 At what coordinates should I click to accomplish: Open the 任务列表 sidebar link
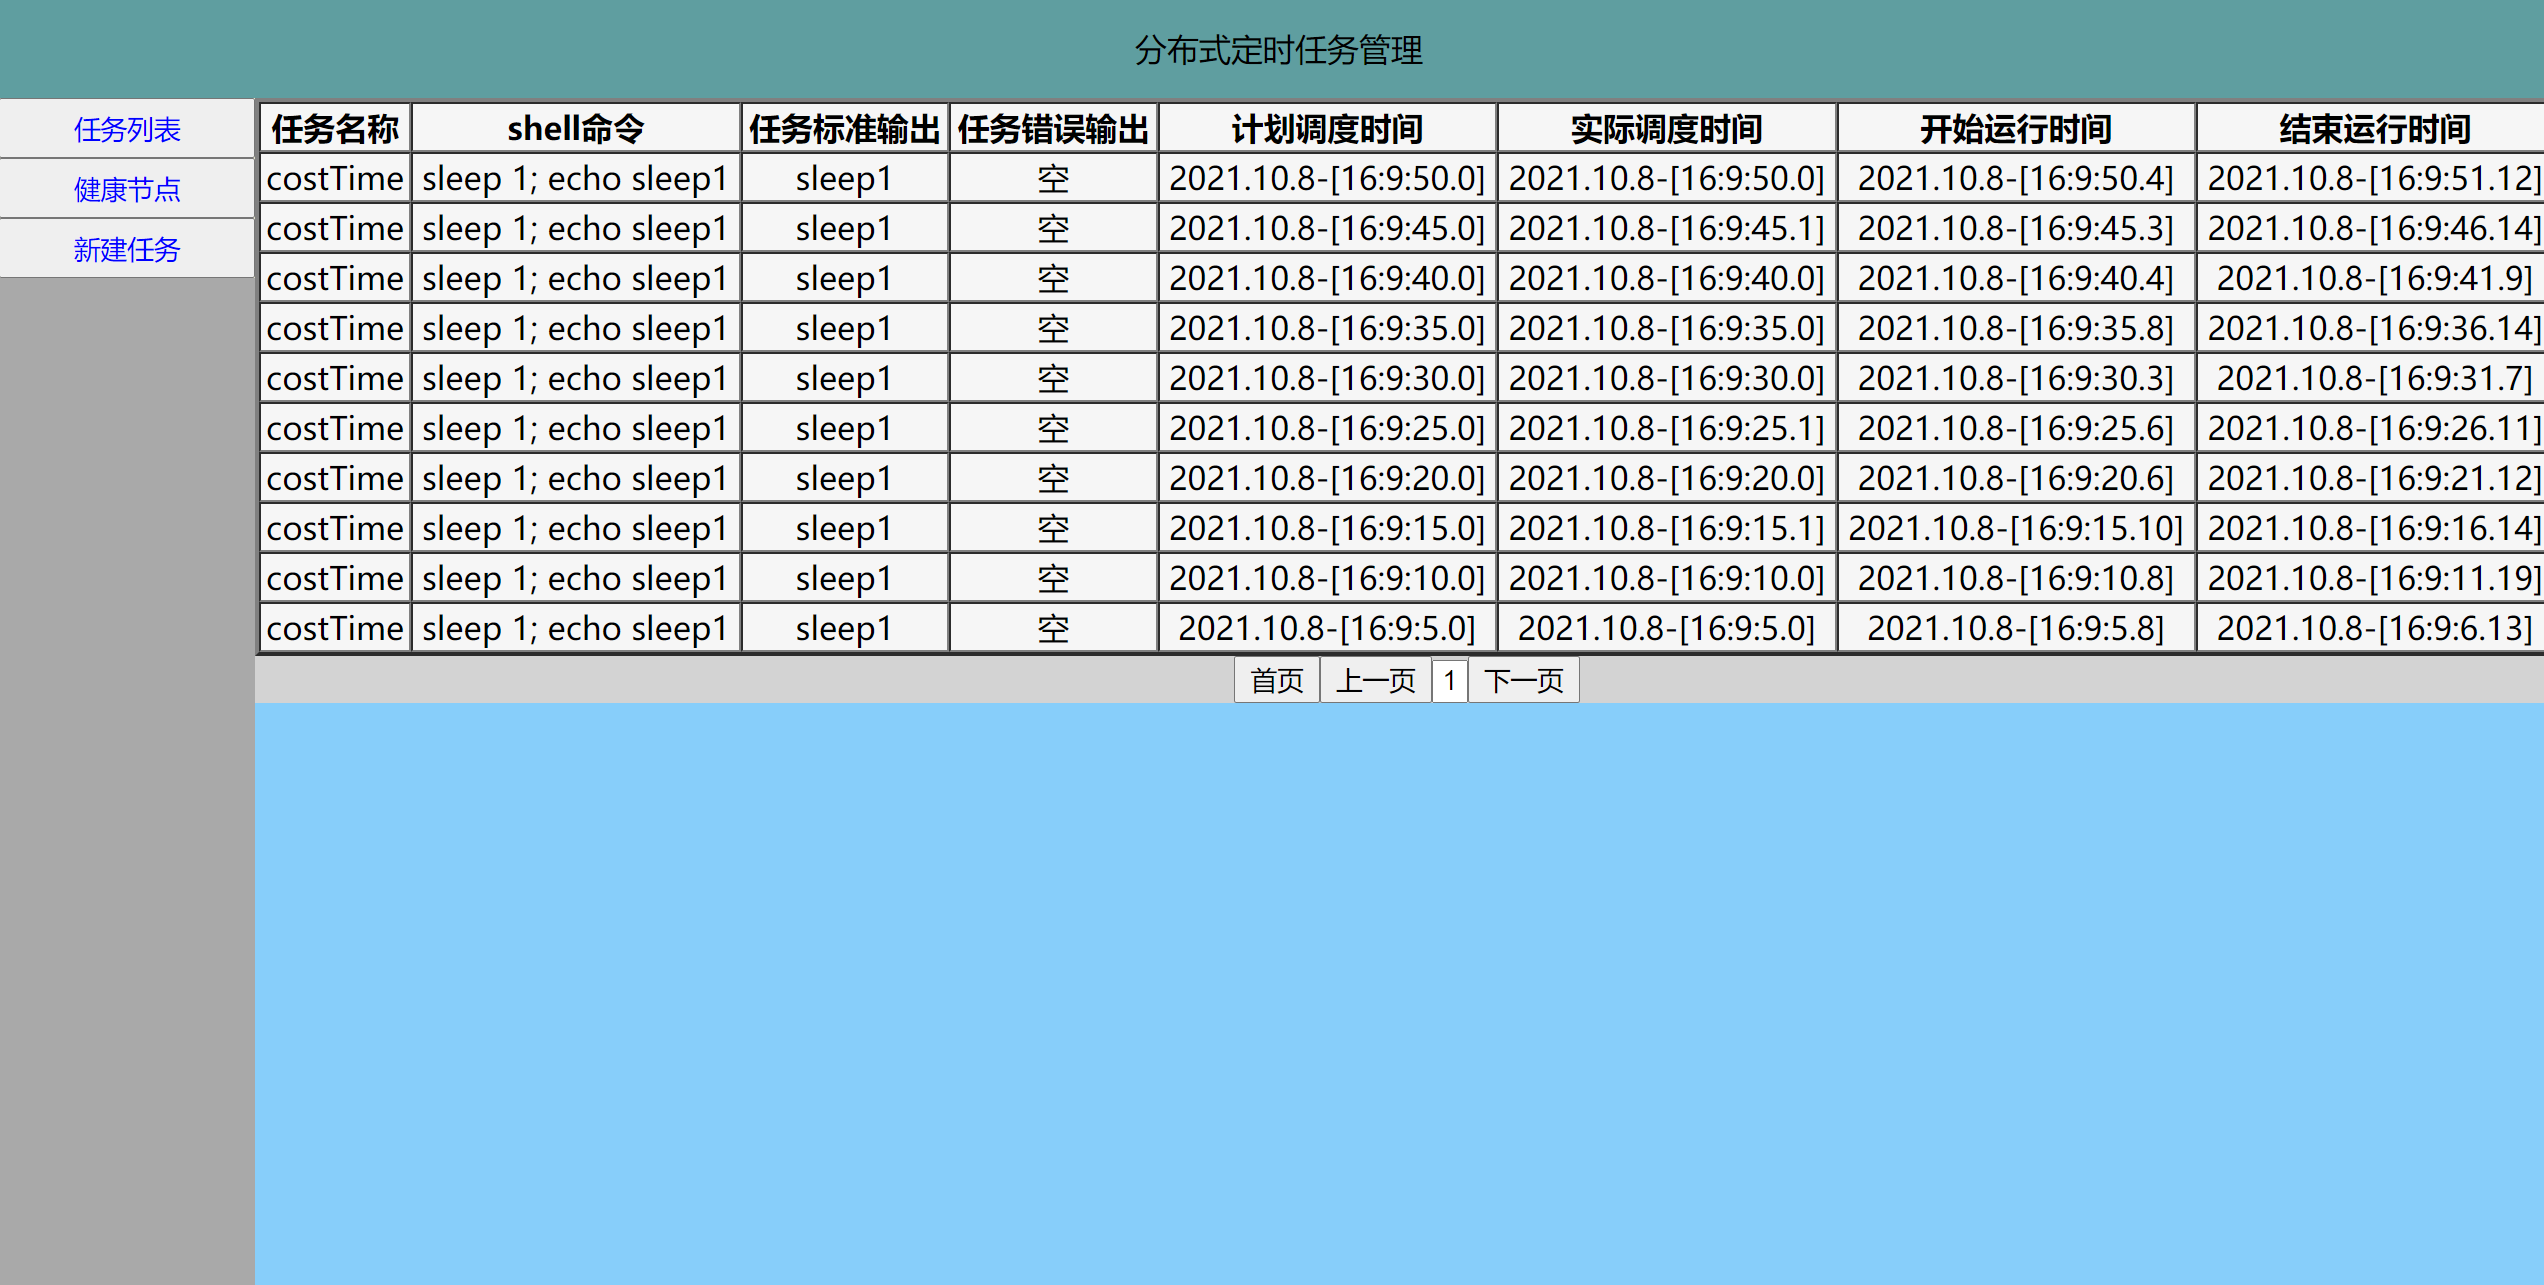coord(127,129)
